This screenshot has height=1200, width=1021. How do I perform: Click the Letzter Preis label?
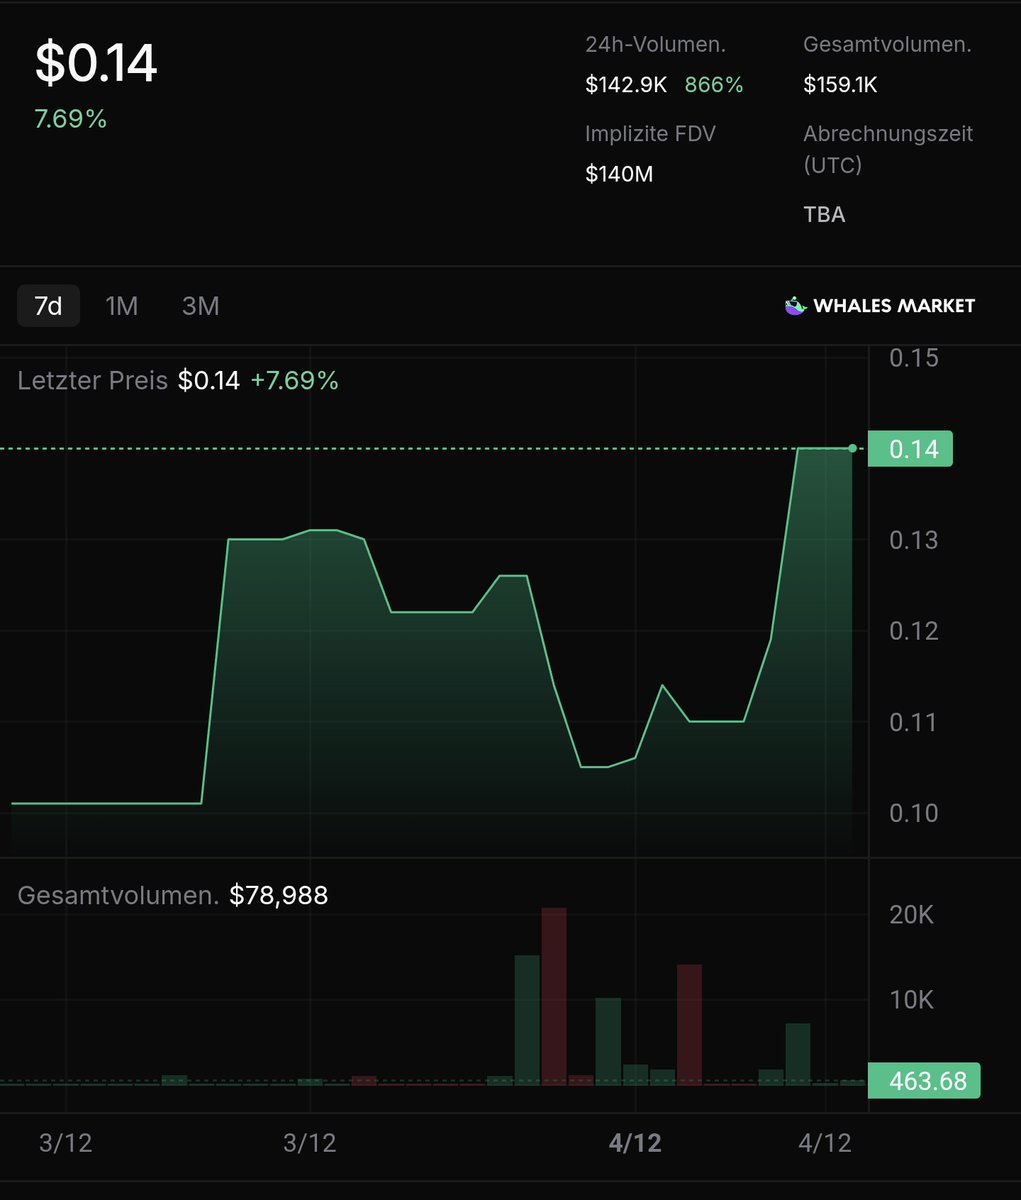(x=92, y=380)
